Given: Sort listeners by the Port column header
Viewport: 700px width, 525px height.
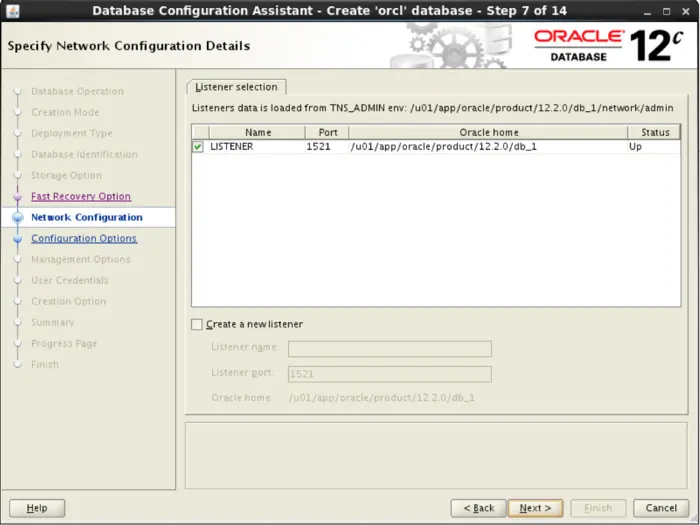Looking at the screenshot, I should [327, 133].
